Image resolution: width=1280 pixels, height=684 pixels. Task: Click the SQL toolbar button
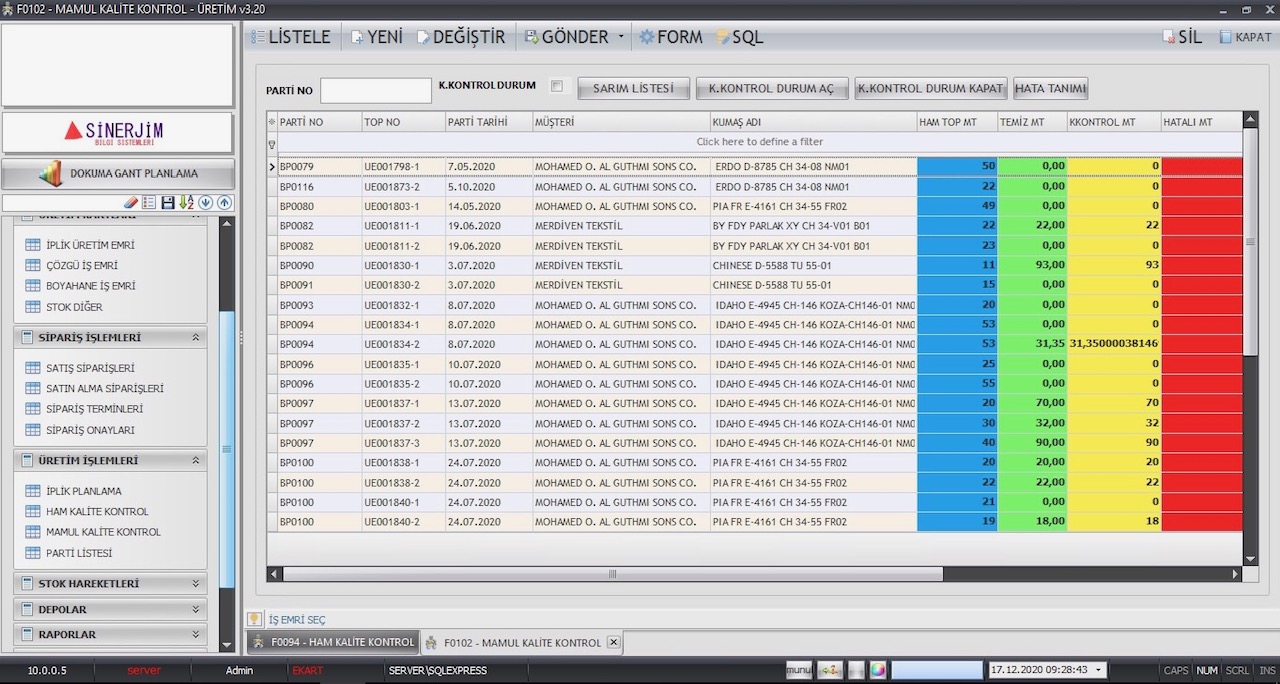740,37
